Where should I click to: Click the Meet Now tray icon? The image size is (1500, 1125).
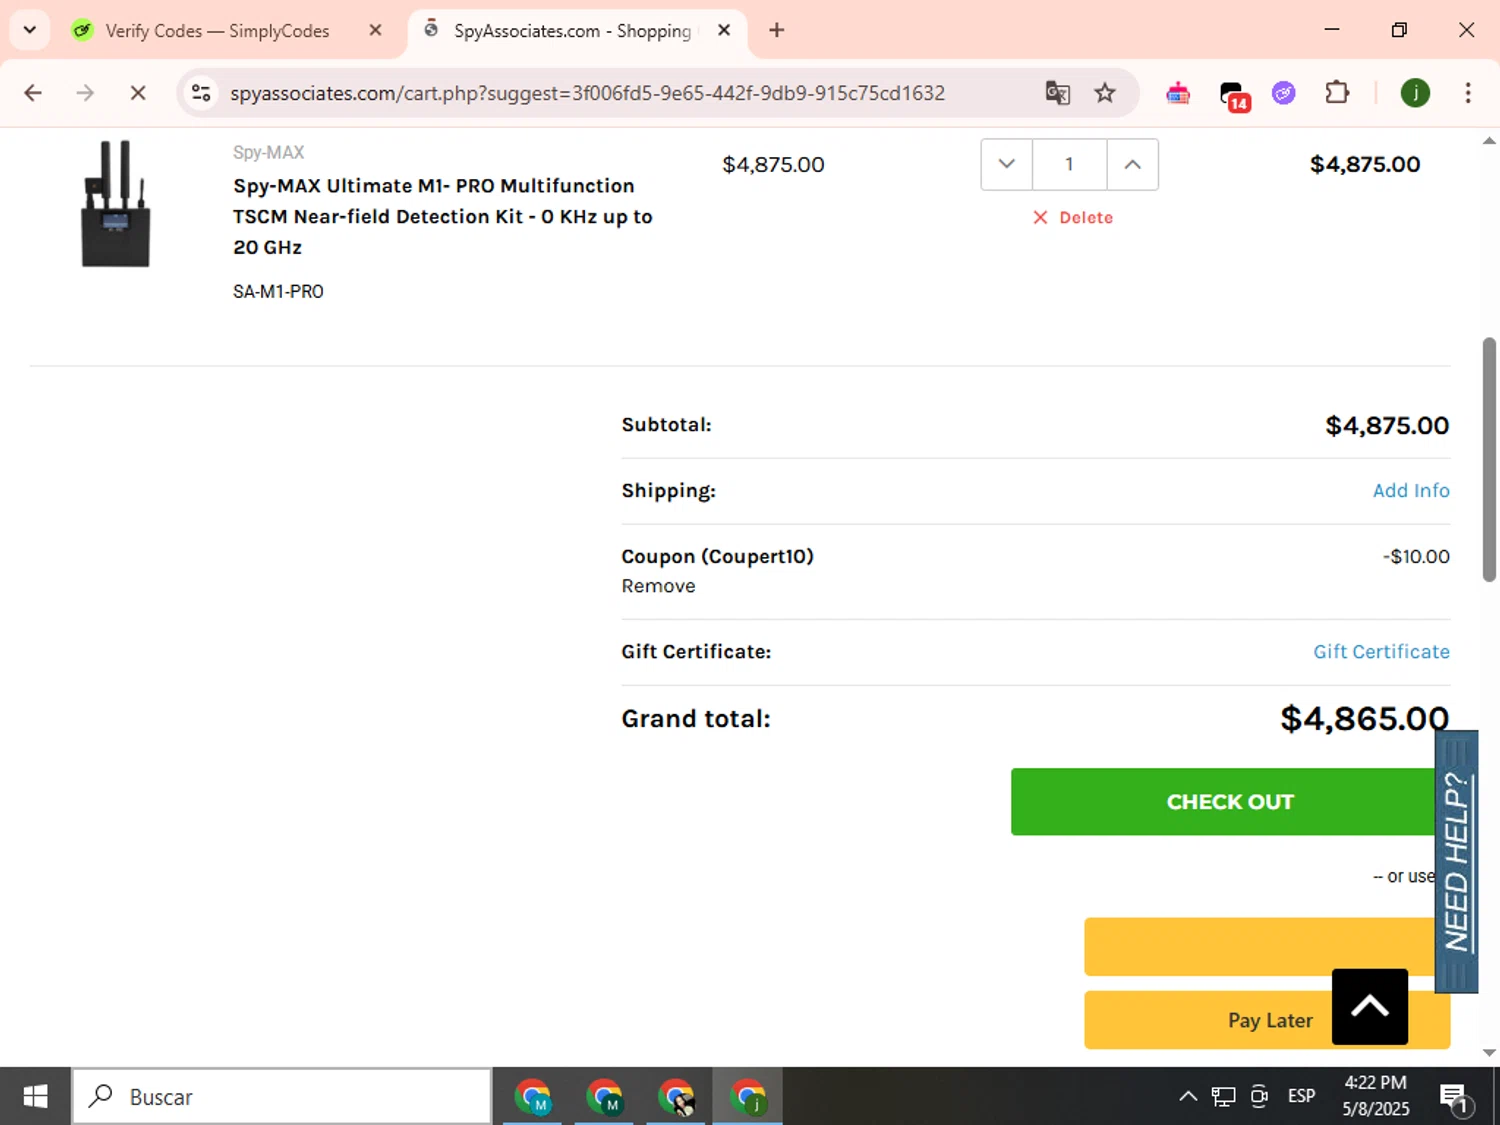[1260, 1096]
